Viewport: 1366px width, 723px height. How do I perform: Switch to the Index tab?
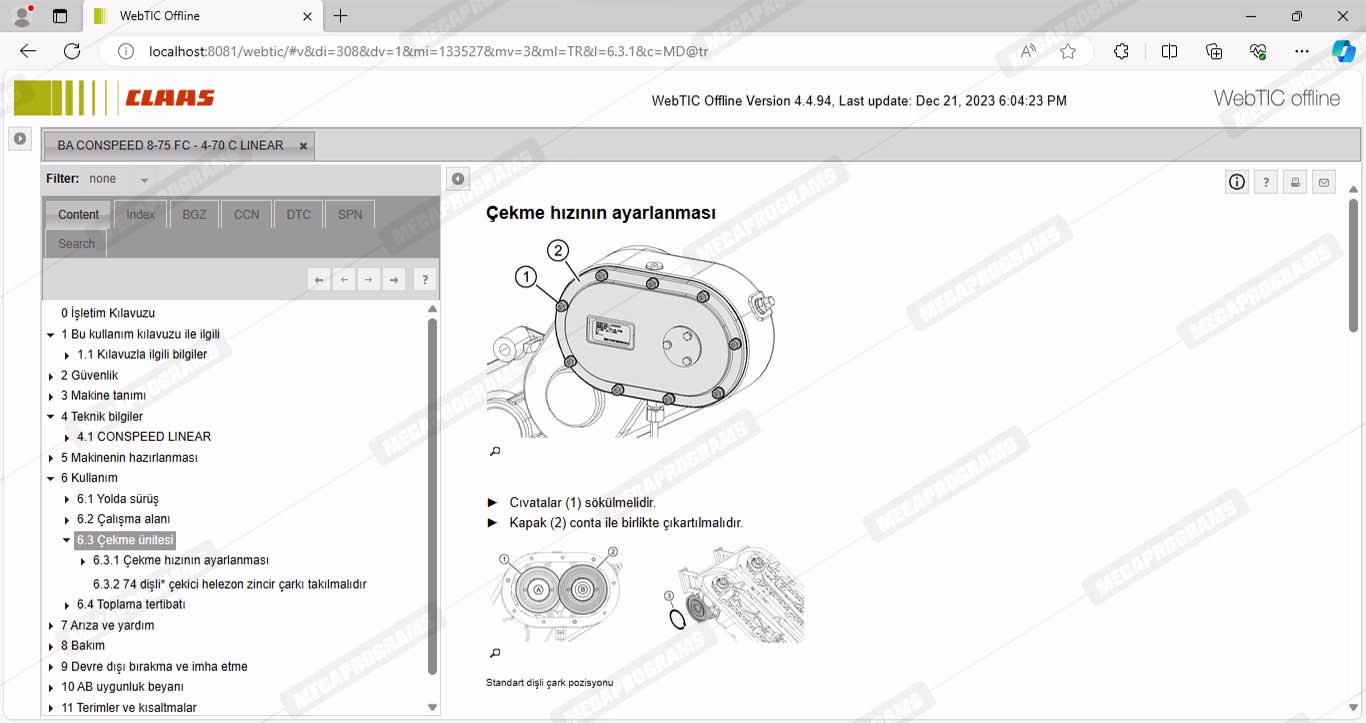[x=141, y=214]
